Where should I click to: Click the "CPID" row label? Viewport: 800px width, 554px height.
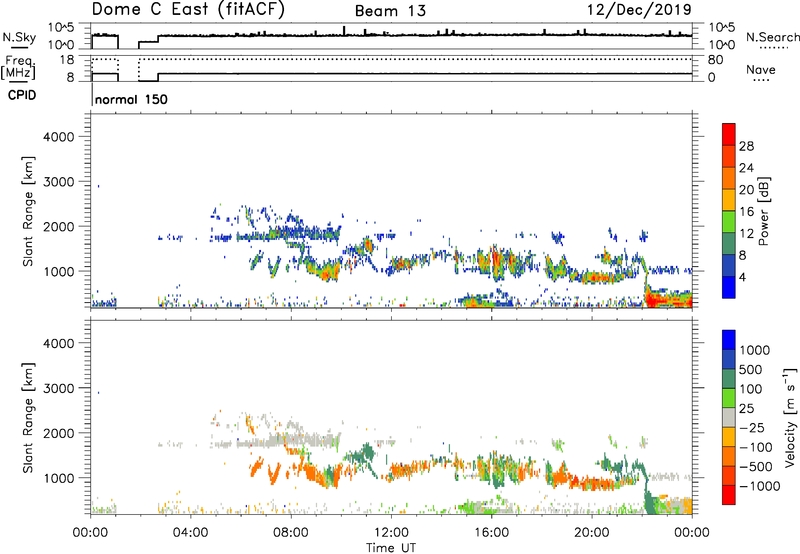click(22, 95)
